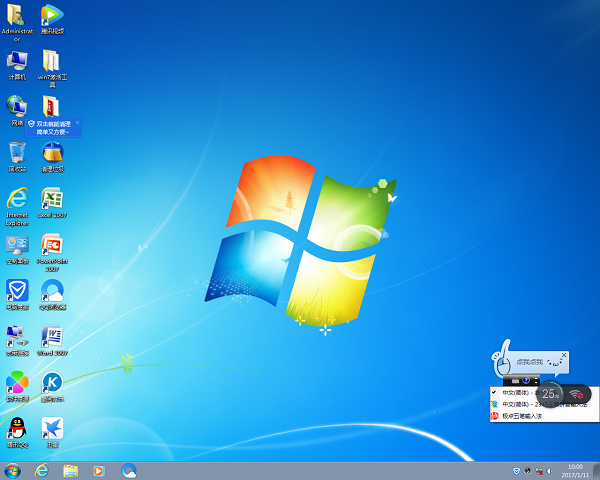Open Windows Explorer from the taskbar
The width and height of the screenshot is (600, 480).
click(x=71, y=470)
